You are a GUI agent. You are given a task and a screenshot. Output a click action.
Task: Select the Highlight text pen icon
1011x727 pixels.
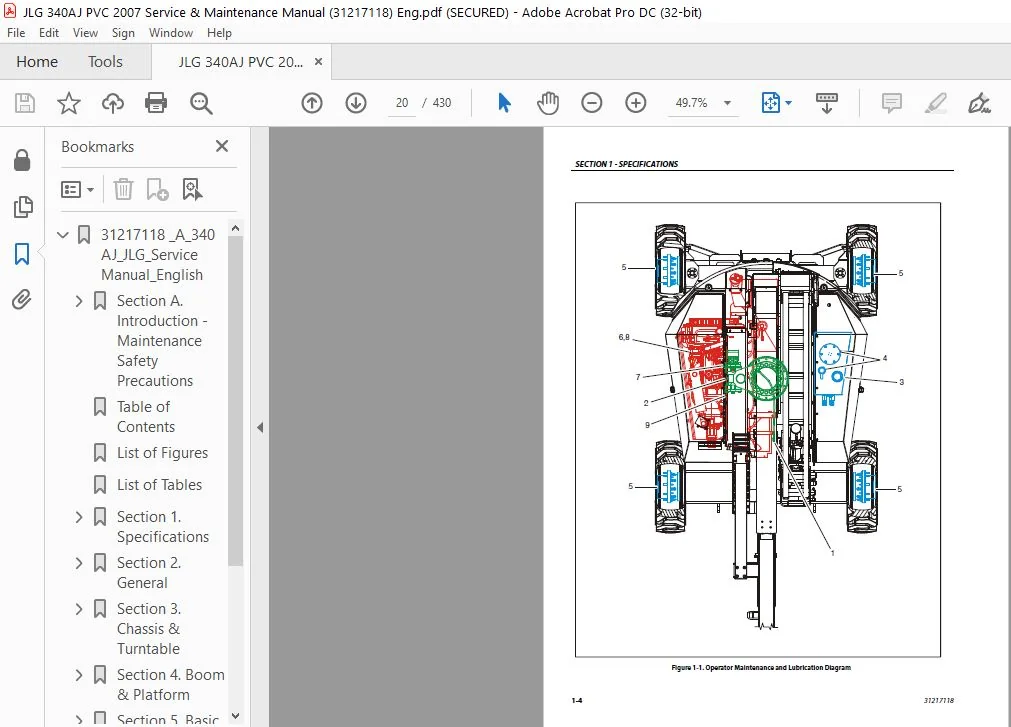[936, 103]
